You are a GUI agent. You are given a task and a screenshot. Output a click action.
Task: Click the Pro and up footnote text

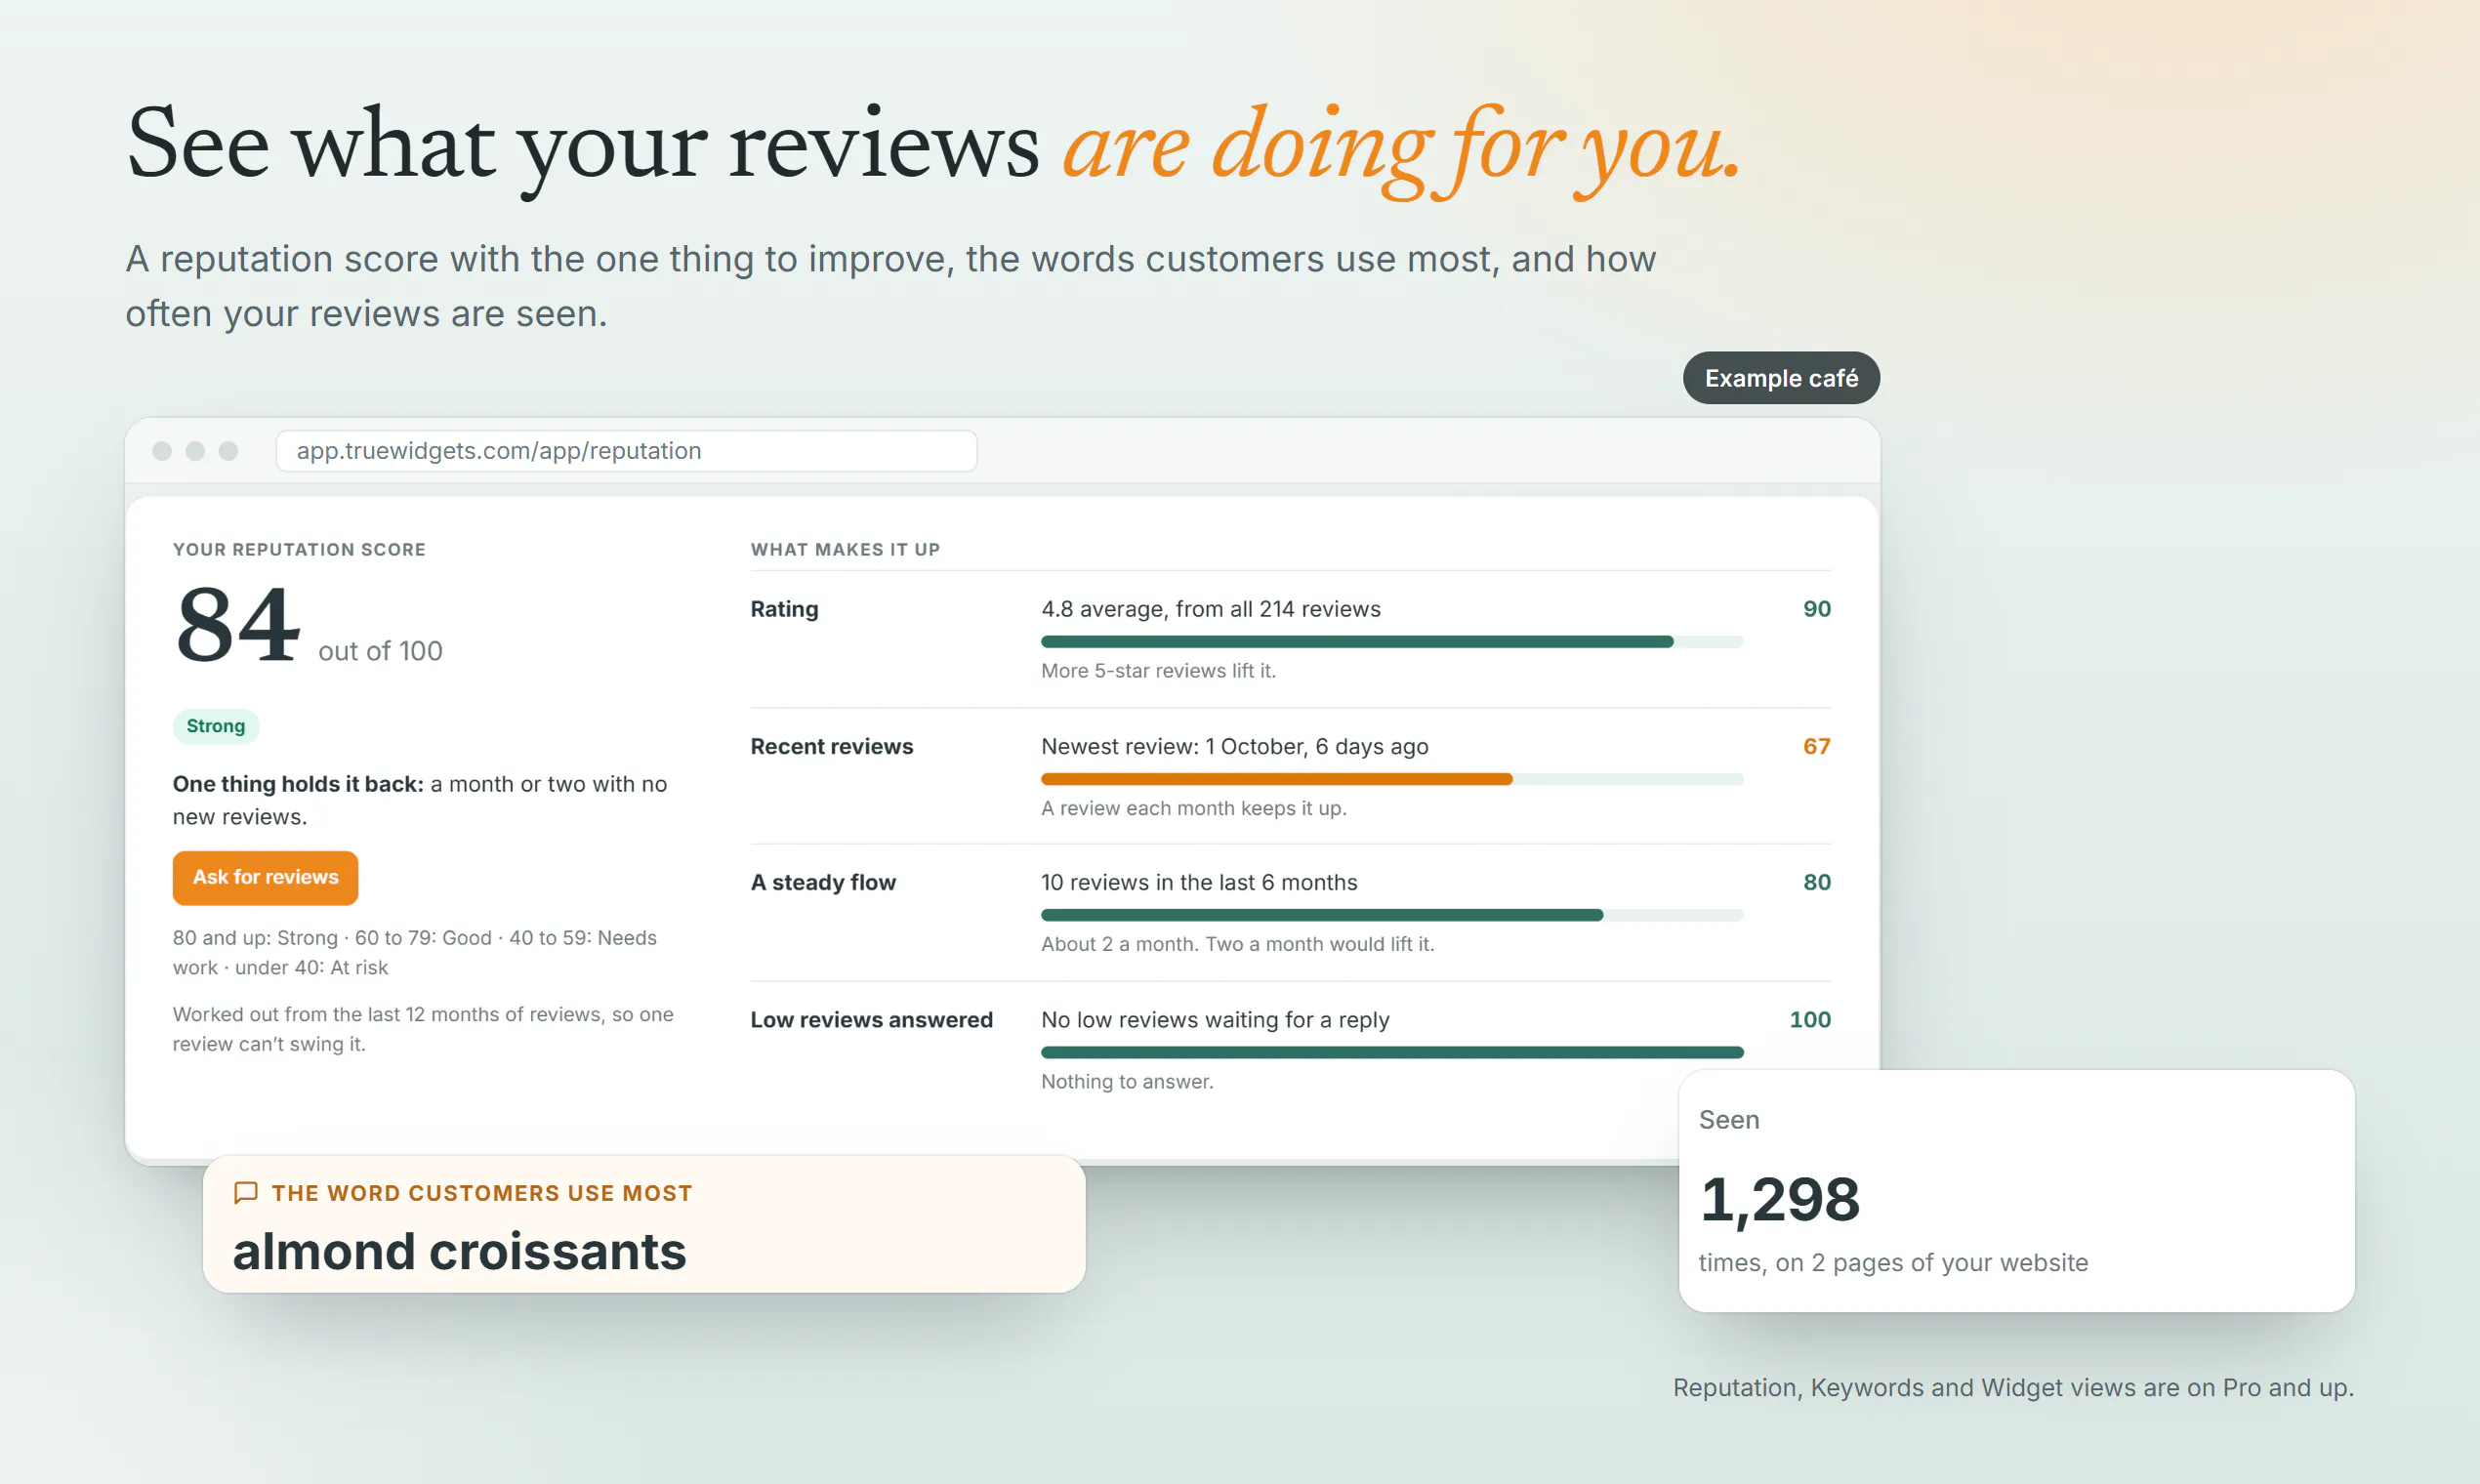2013,1387
